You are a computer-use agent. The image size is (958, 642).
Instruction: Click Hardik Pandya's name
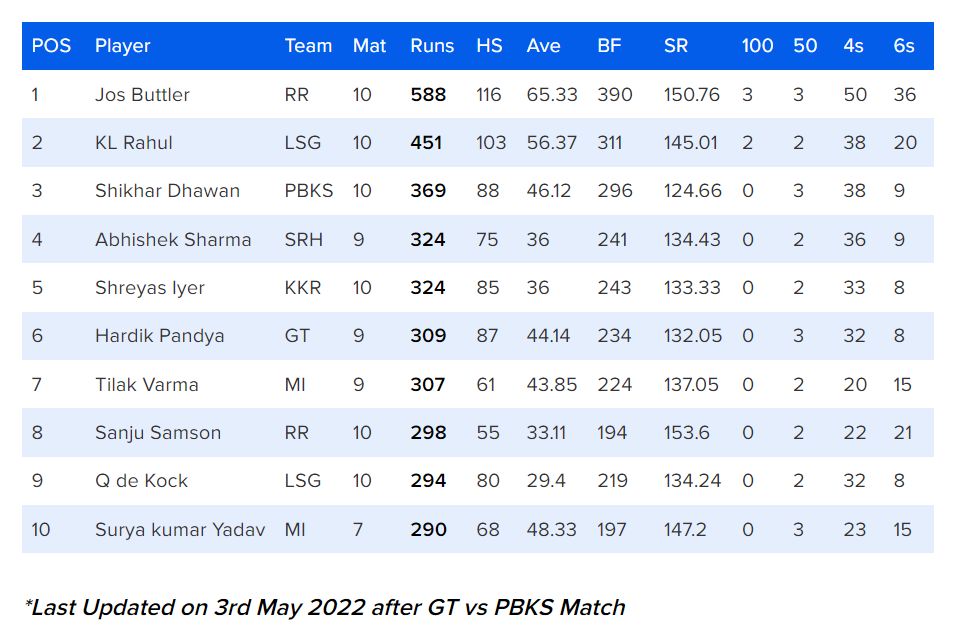pos(159,336)
